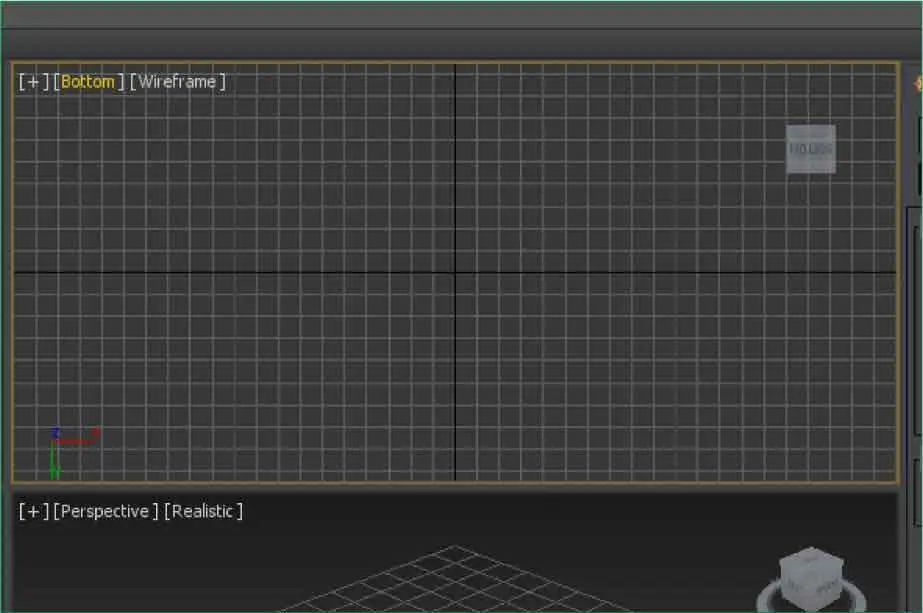Open the Bottom view label menu
The height and width of the screenshot is (613, 923).
point(88,81)
